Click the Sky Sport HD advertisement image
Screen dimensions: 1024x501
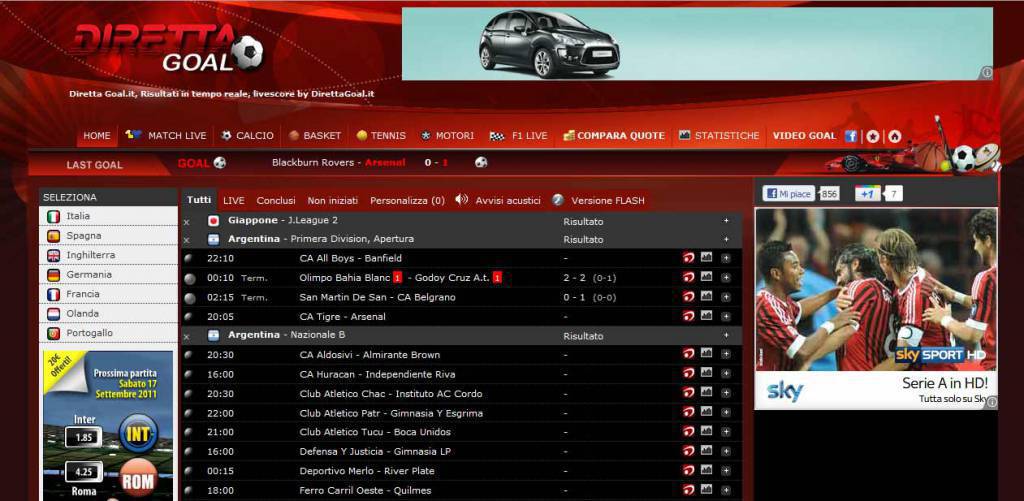875,307
